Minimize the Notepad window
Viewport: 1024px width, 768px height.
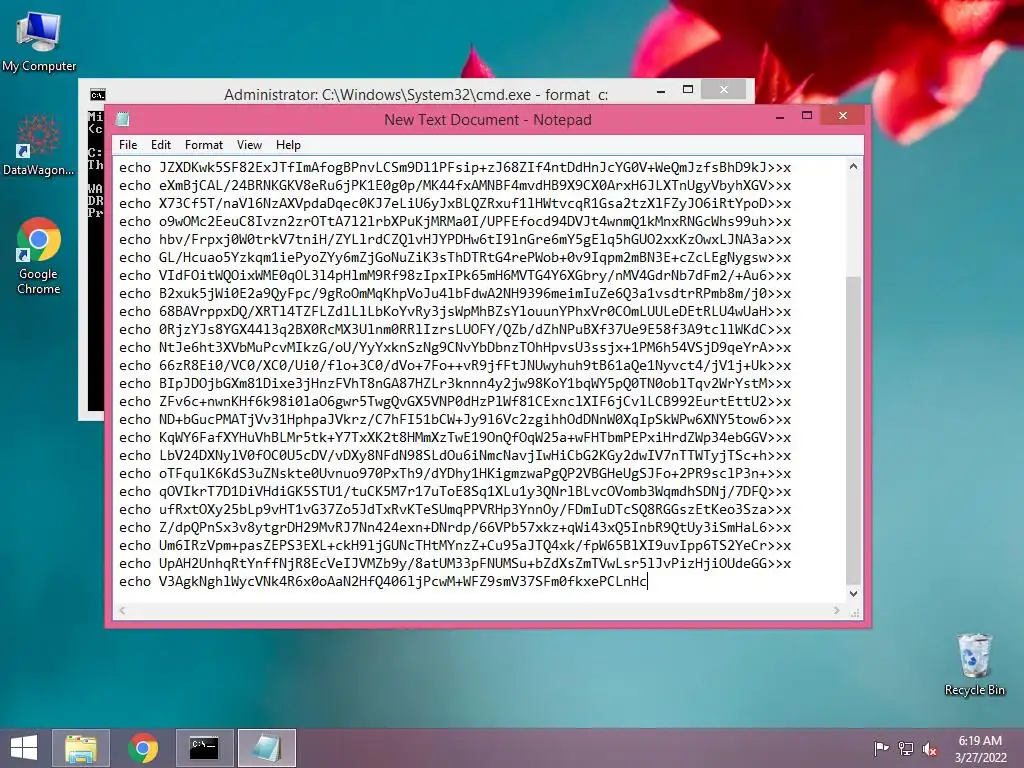tap(780, 117)
